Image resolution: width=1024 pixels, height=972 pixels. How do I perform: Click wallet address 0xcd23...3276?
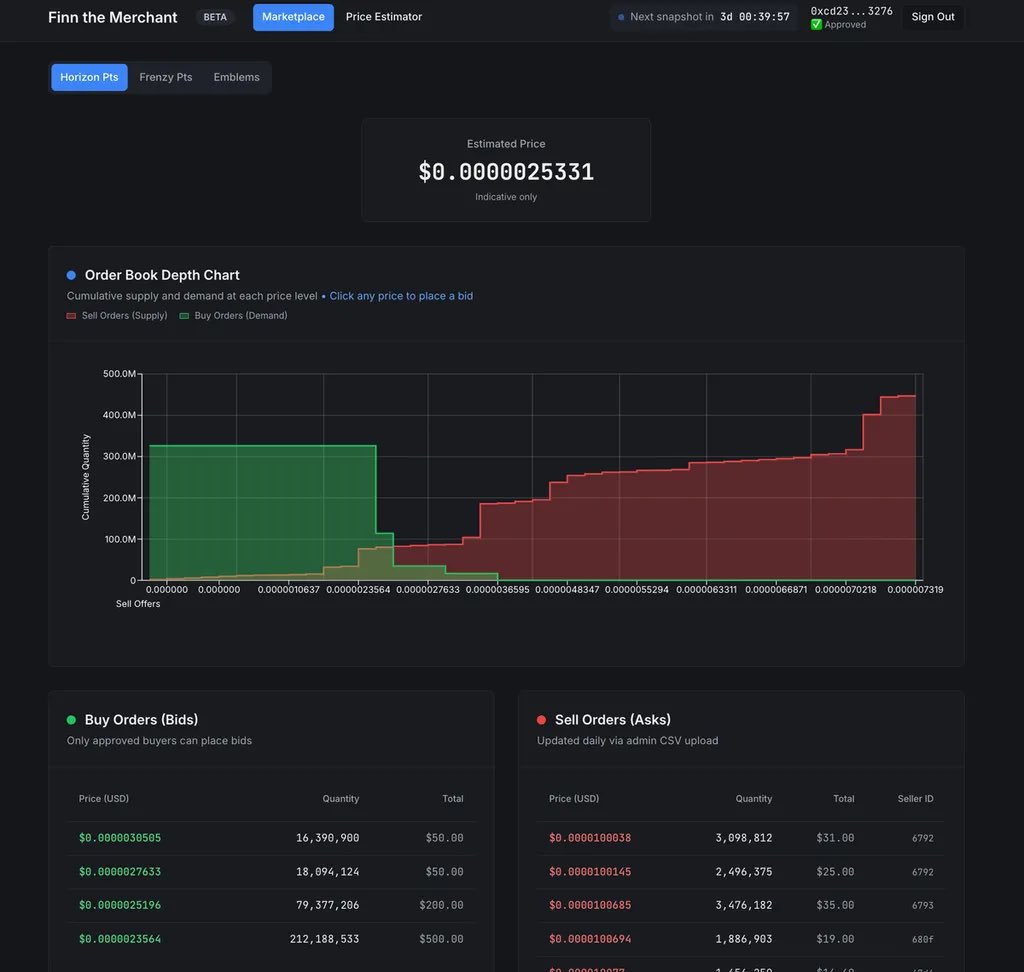[x=851, y=11]
